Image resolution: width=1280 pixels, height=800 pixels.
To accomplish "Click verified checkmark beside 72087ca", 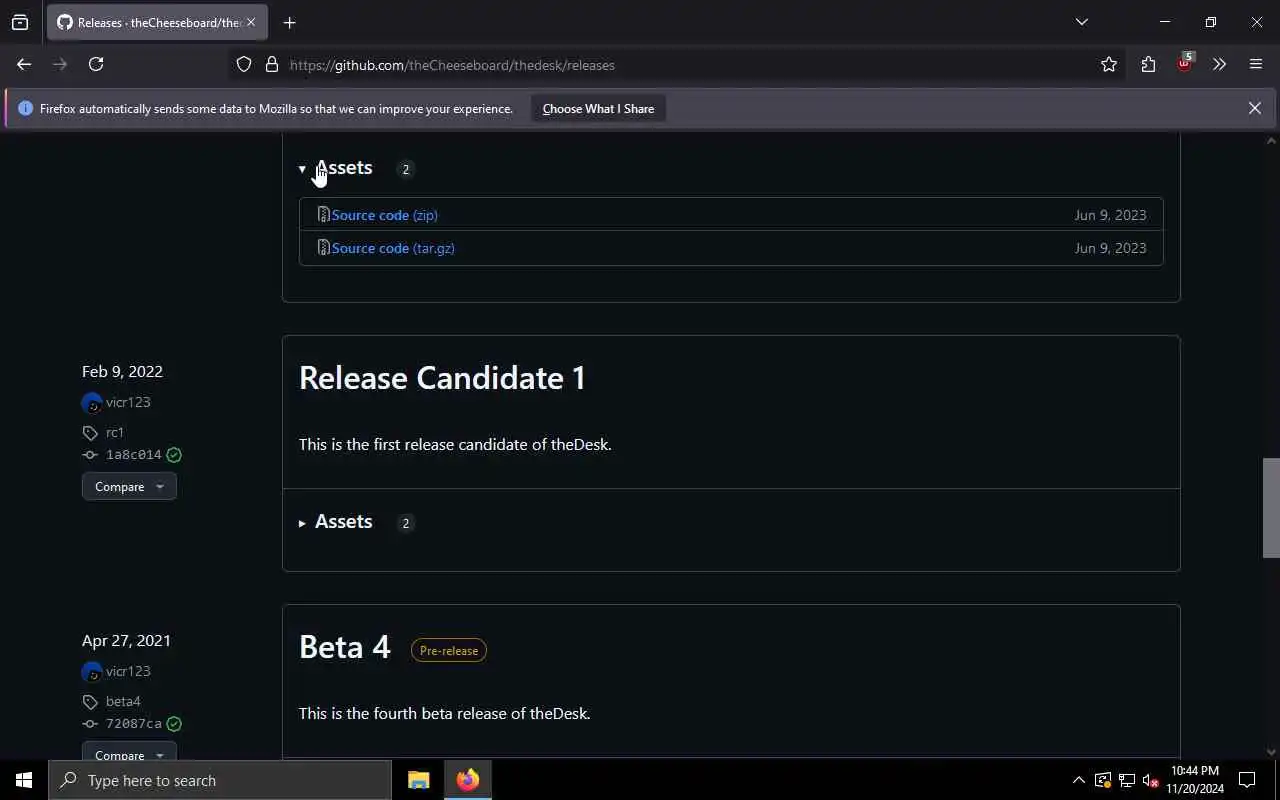I will click(x=174, y=724).
